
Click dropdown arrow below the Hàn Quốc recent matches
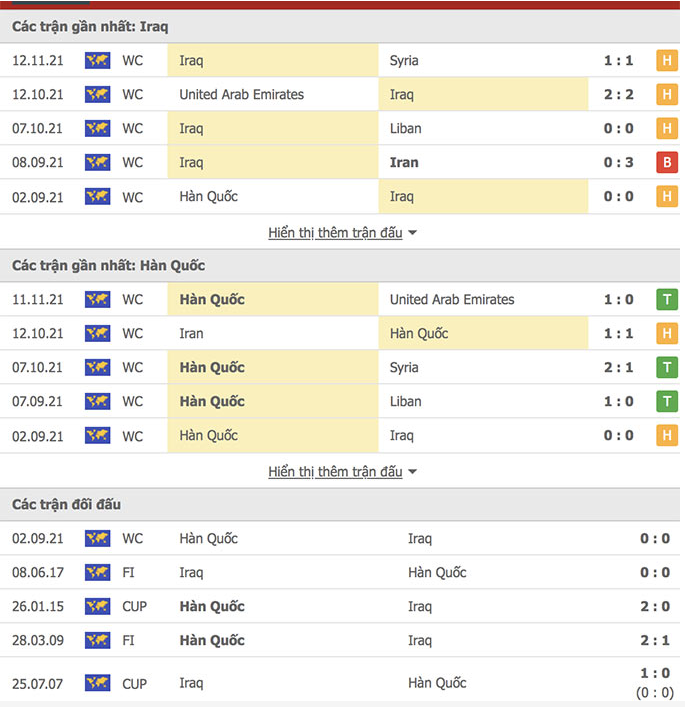click(x=412, y=472)
